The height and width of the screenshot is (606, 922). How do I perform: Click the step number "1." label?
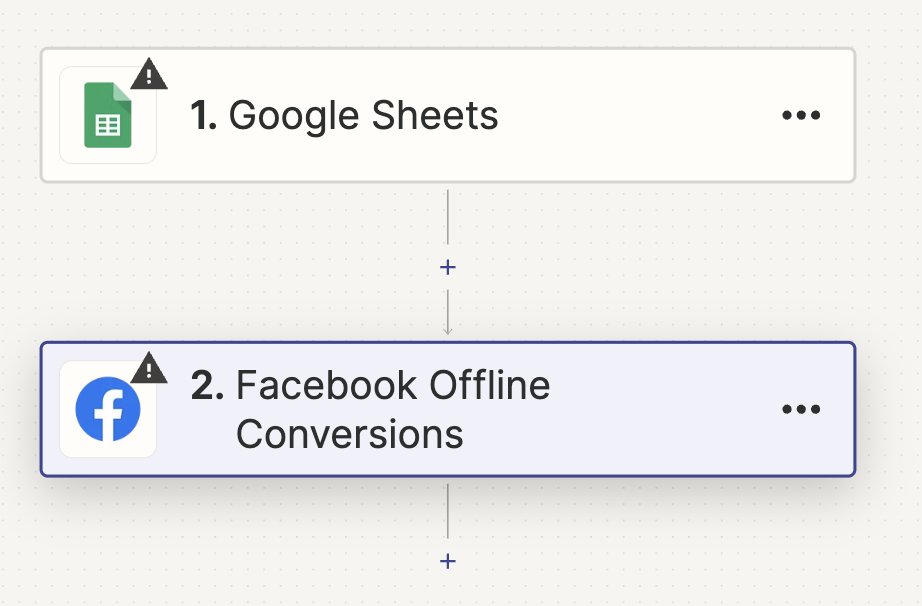coord(203,115)
